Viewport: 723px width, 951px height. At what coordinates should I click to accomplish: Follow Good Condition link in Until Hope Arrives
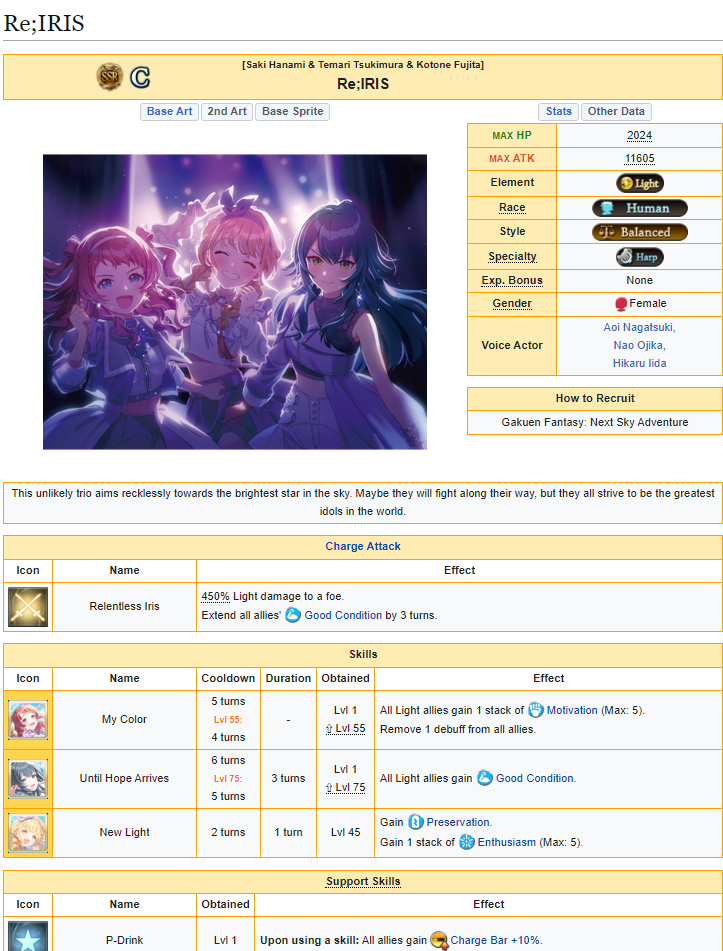[534, 778]
